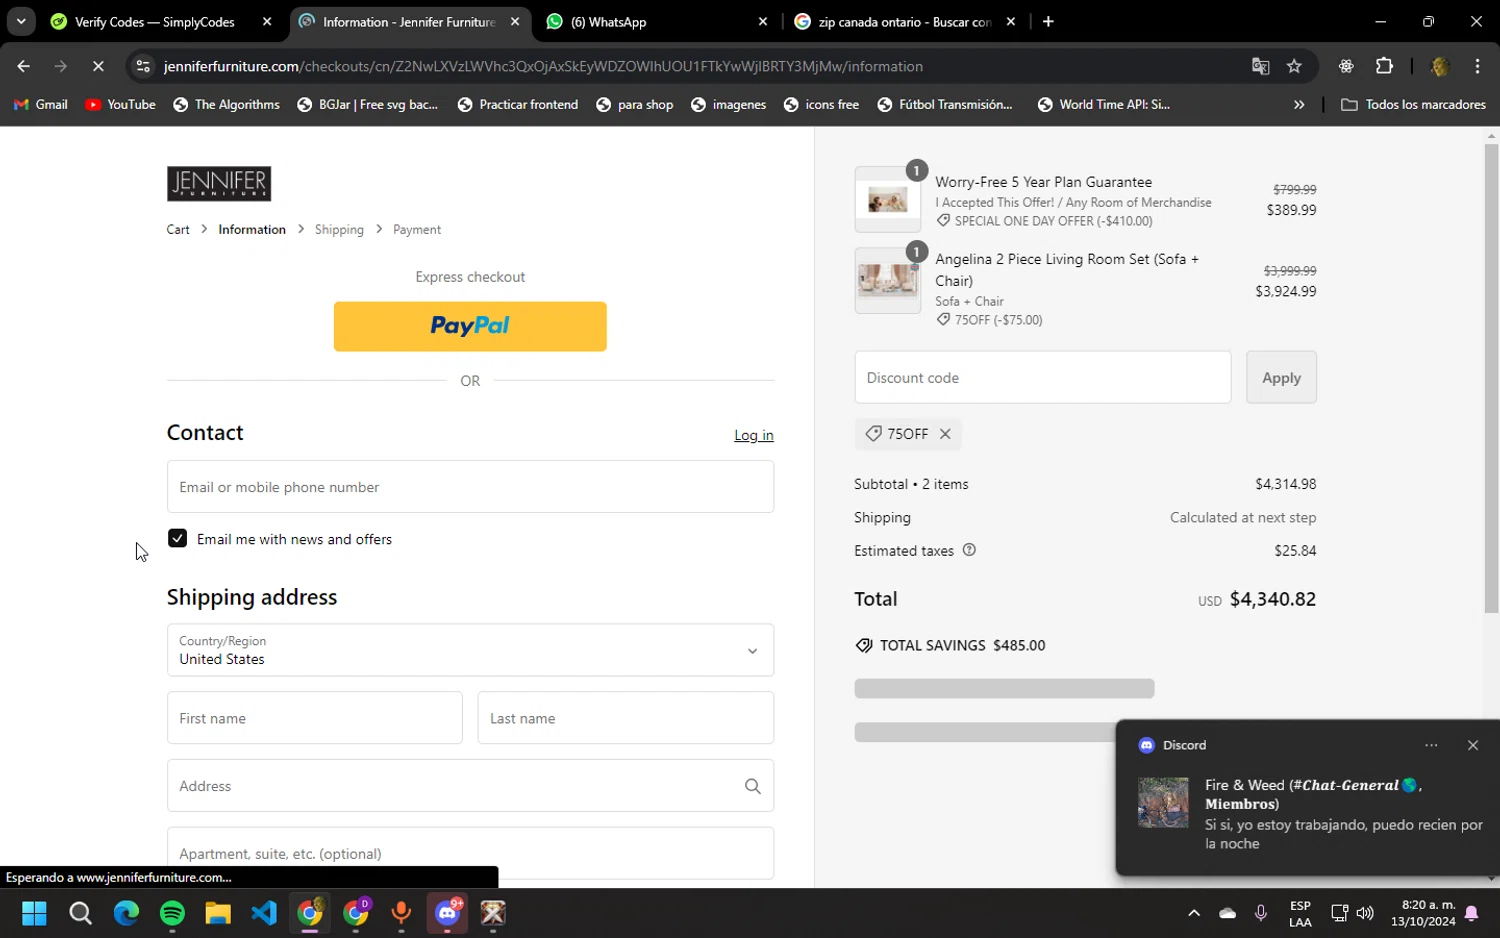Open the Chrome three-dot menu
The width and height of the screenshot is (1500, 938).
pos(1477,66)
